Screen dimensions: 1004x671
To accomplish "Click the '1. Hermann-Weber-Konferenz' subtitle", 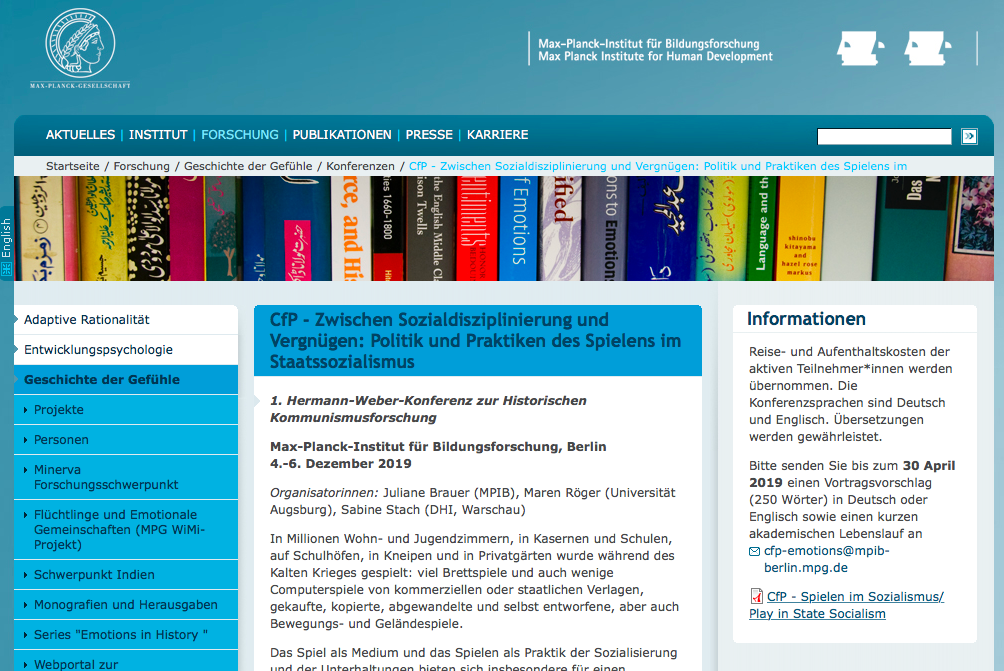I will 428,409.
